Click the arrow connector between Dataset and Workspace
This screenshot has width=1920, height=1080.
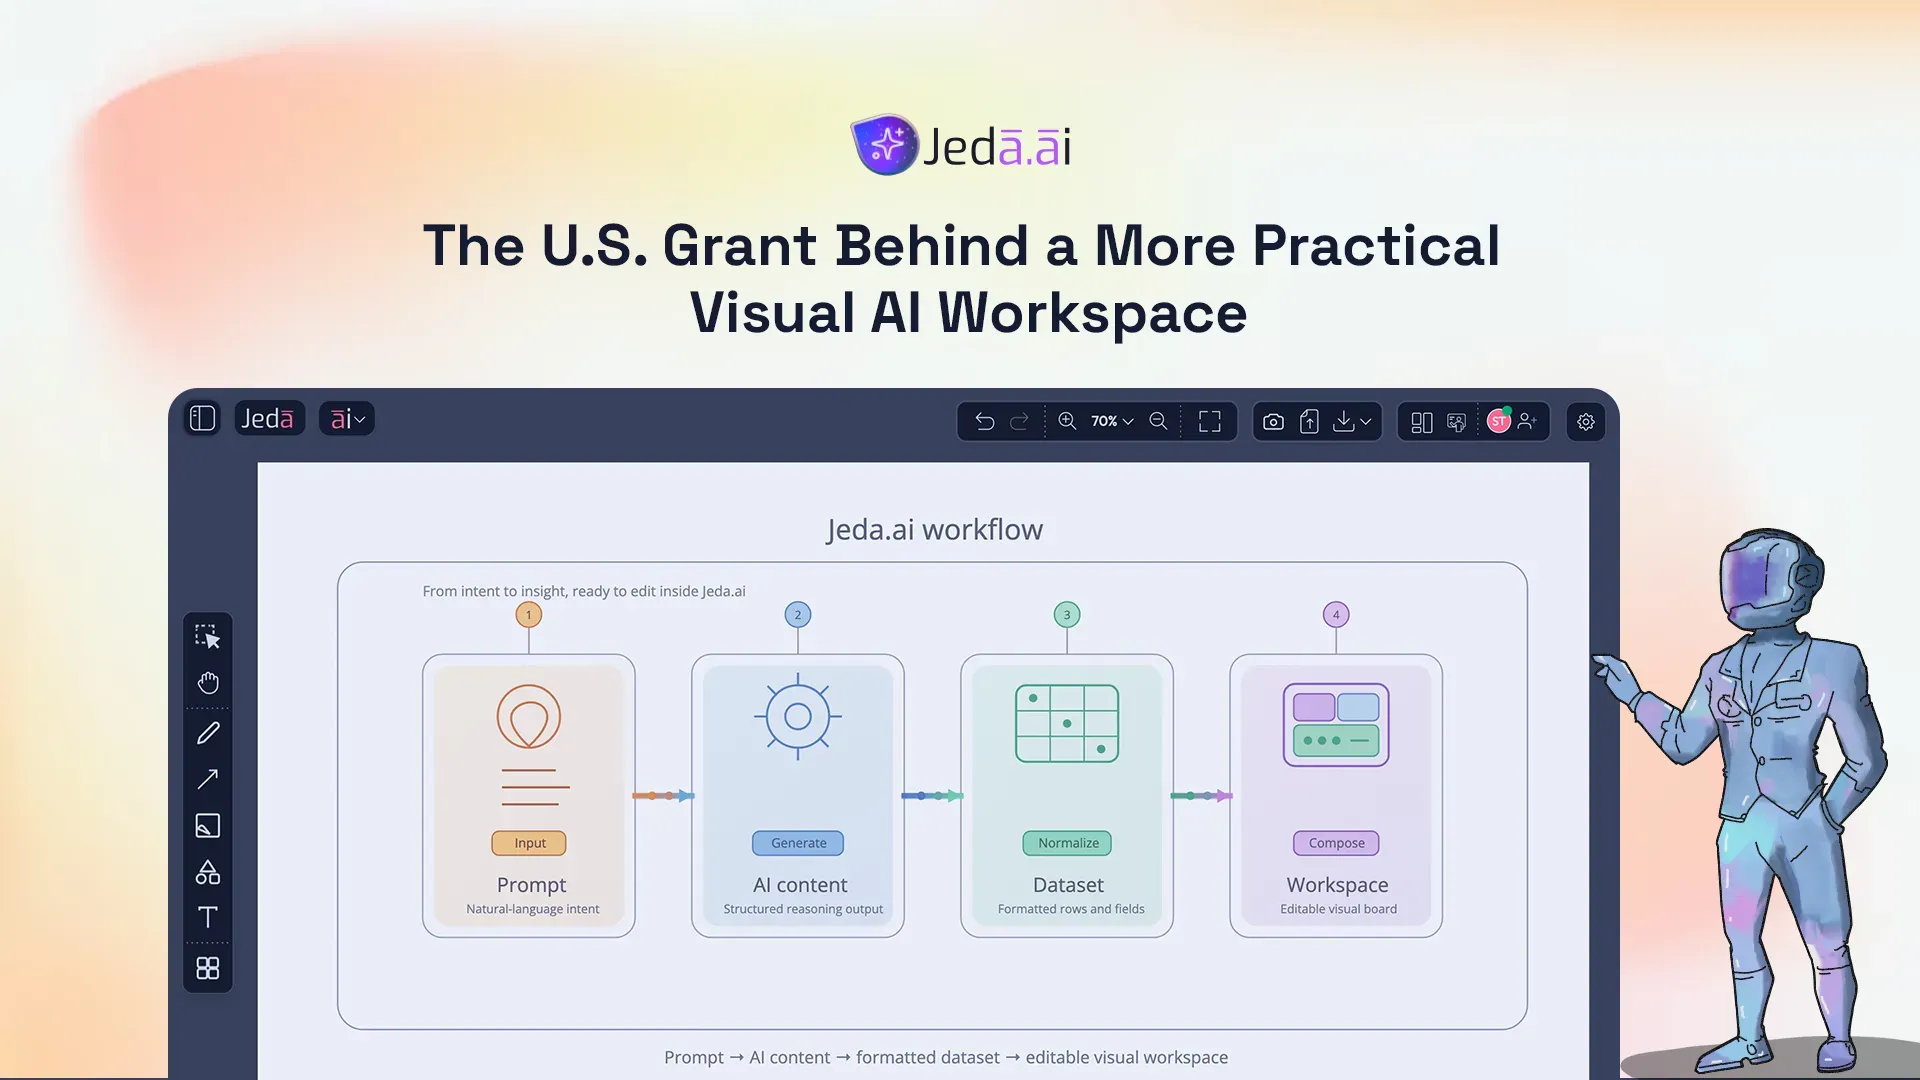(1201, 796)
